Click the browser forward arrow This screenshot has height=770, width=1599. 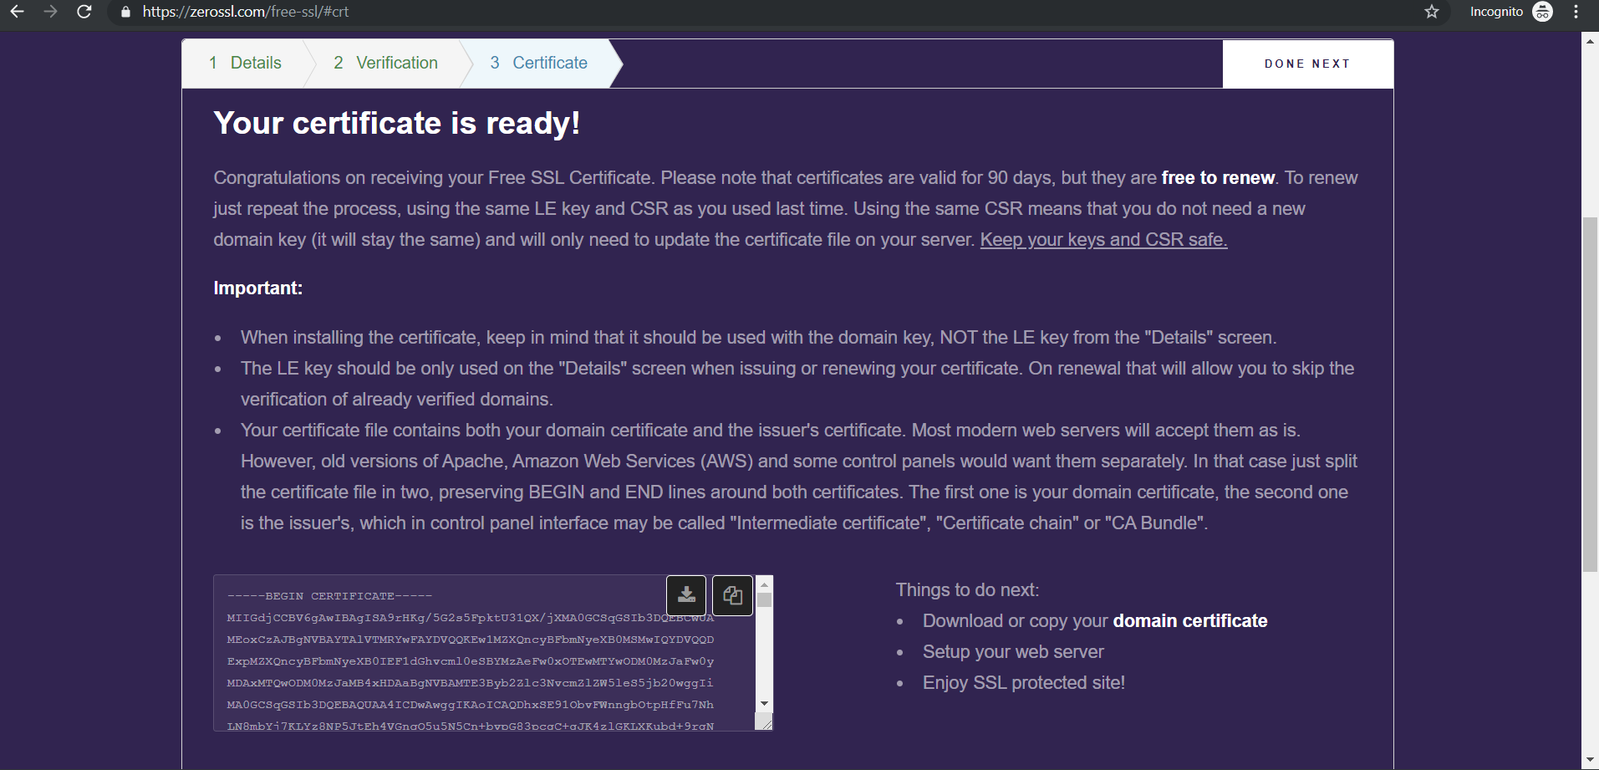tap(51, 12)
